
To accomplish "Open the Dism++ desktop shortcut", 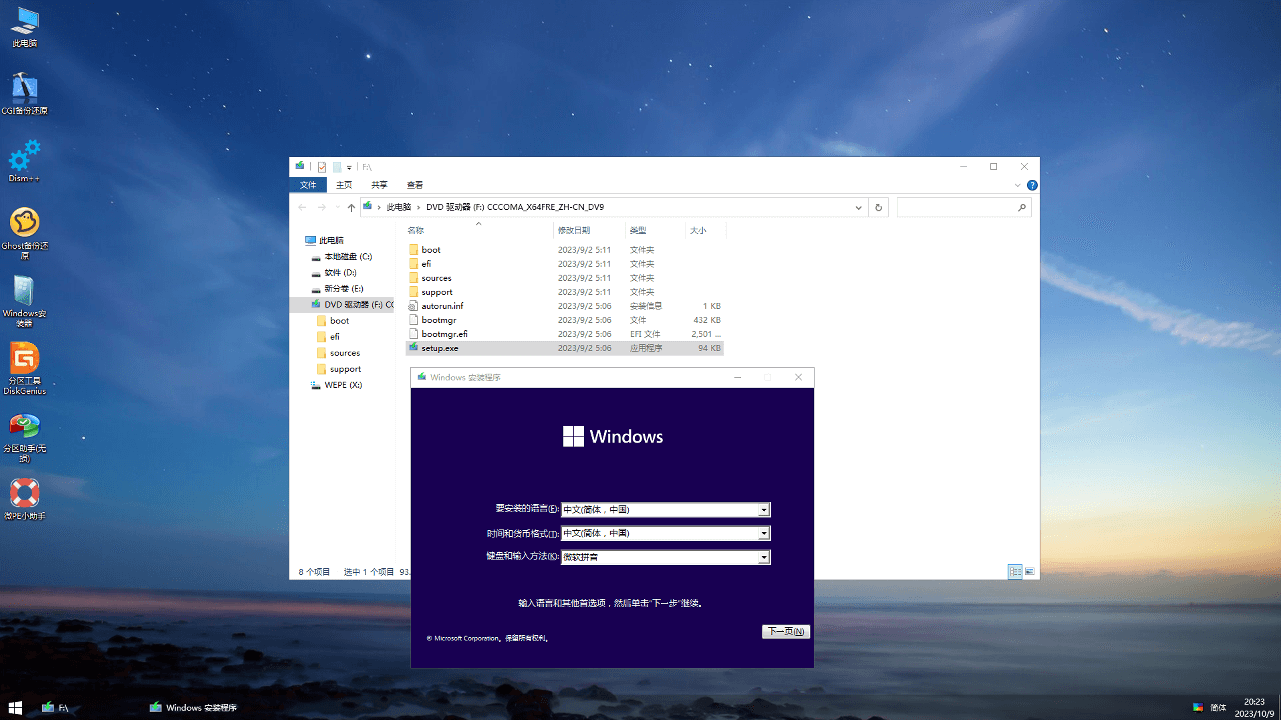I will click(24, 161).
